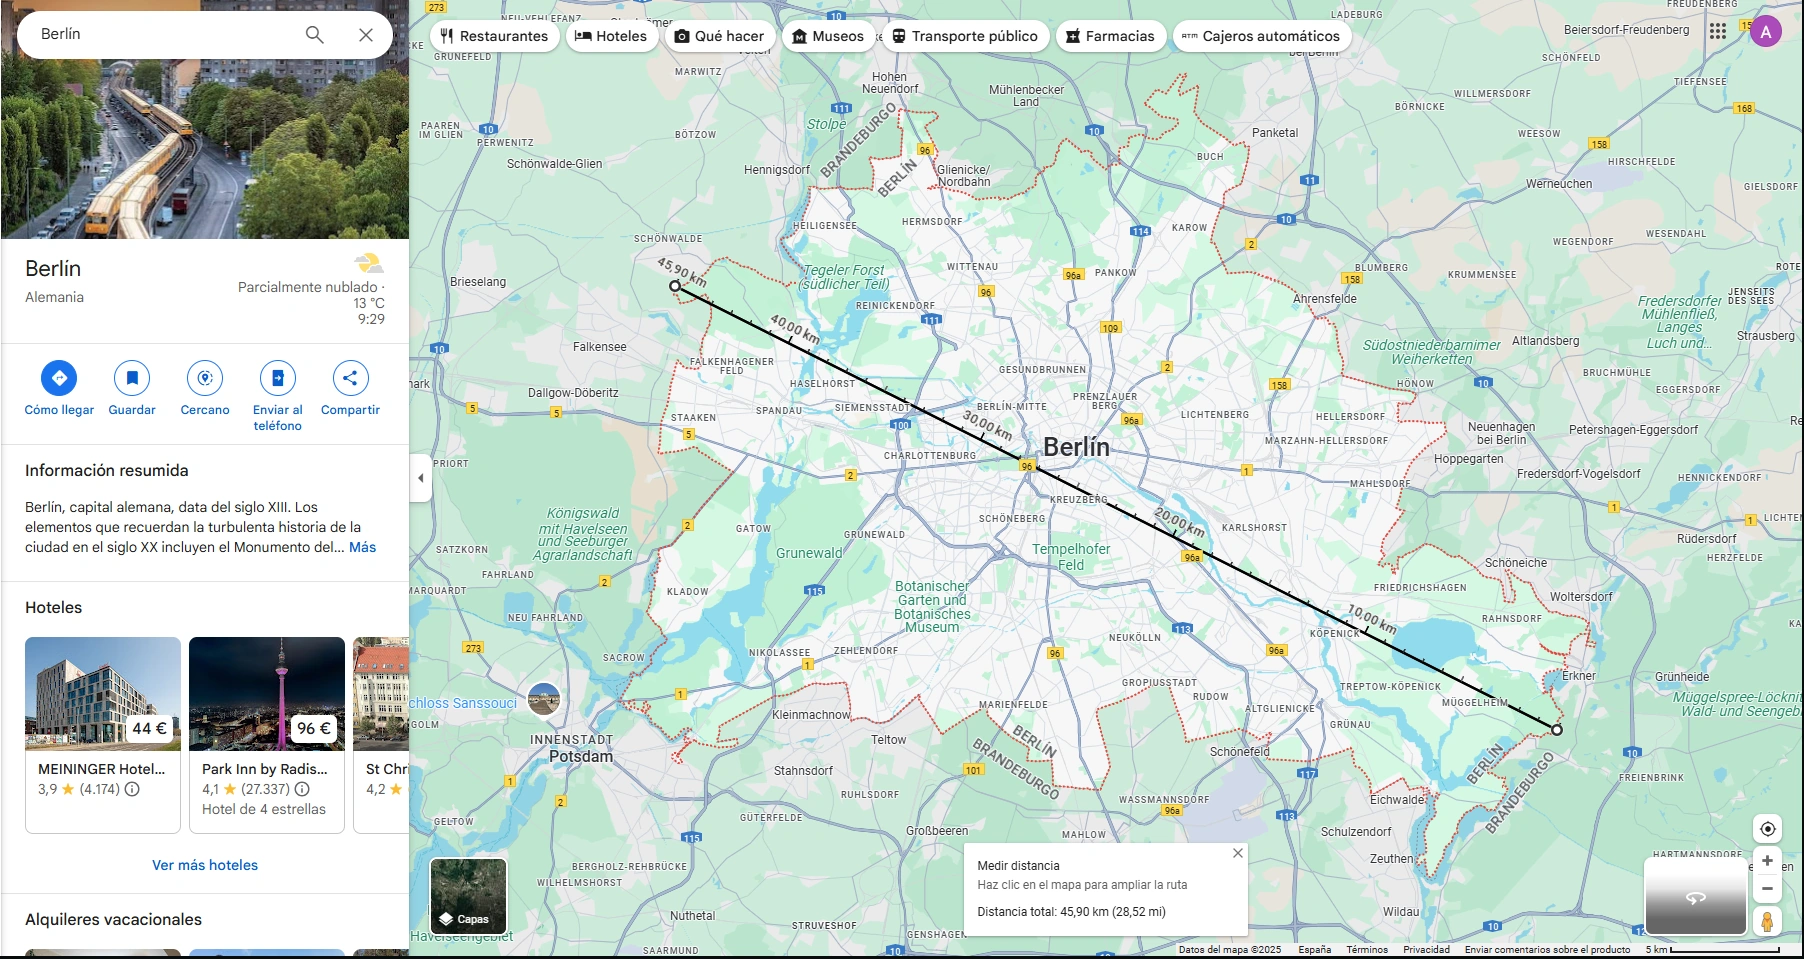Image resolution: width=1804 pixels, height=959 pixels.
Task: Click the search magnifier icon
Action: [x=314, y=35]
